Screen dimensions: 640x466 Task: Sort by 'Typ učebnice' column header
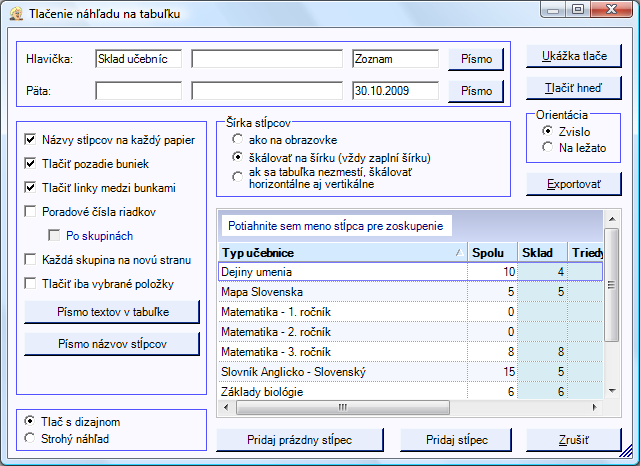click(x=343, y=253)
